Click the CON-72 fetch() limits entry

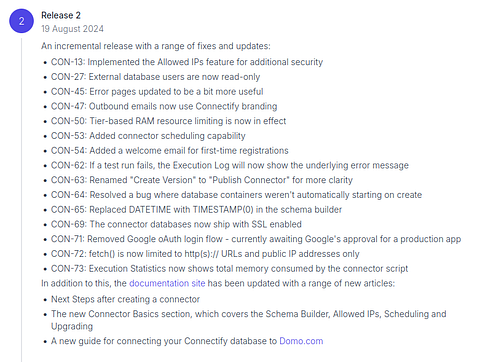point(205,254)
